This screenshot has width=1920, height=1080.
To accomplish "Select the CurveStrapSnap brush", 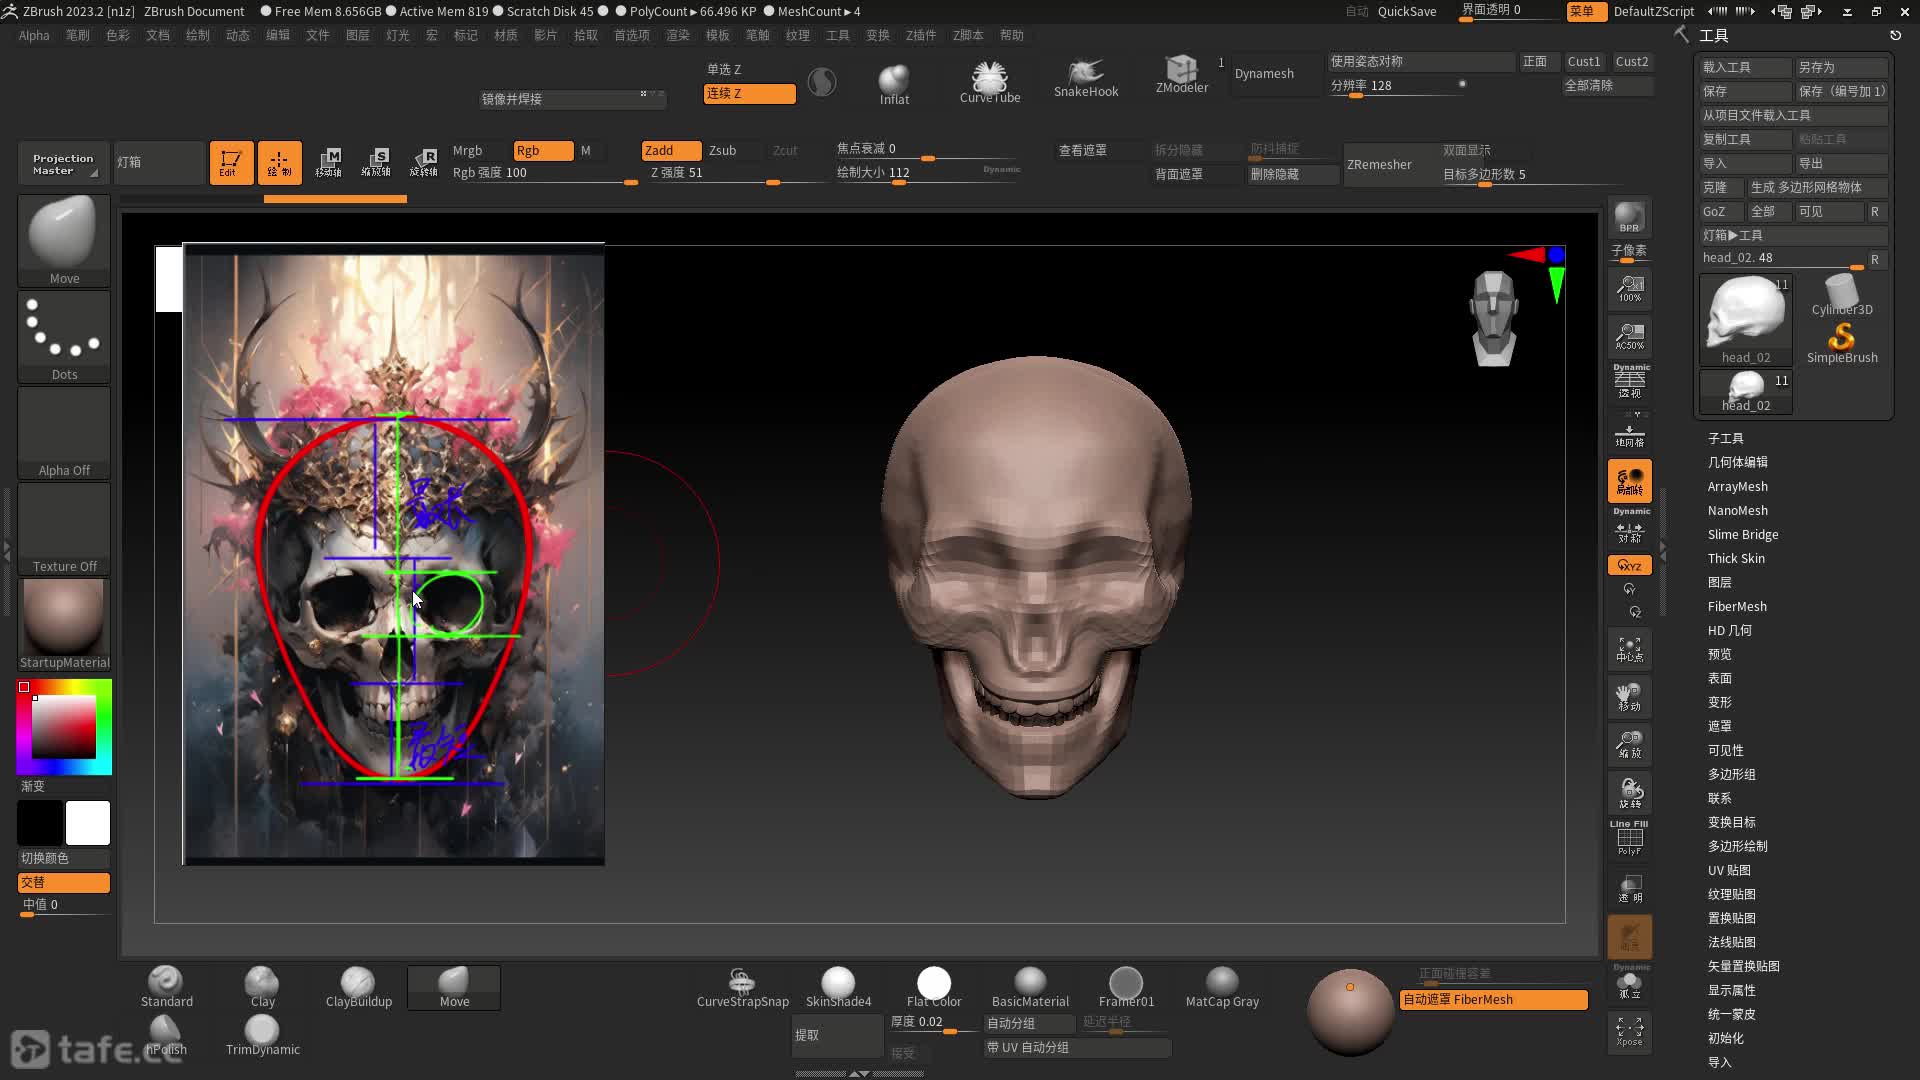I will point(742,987).
